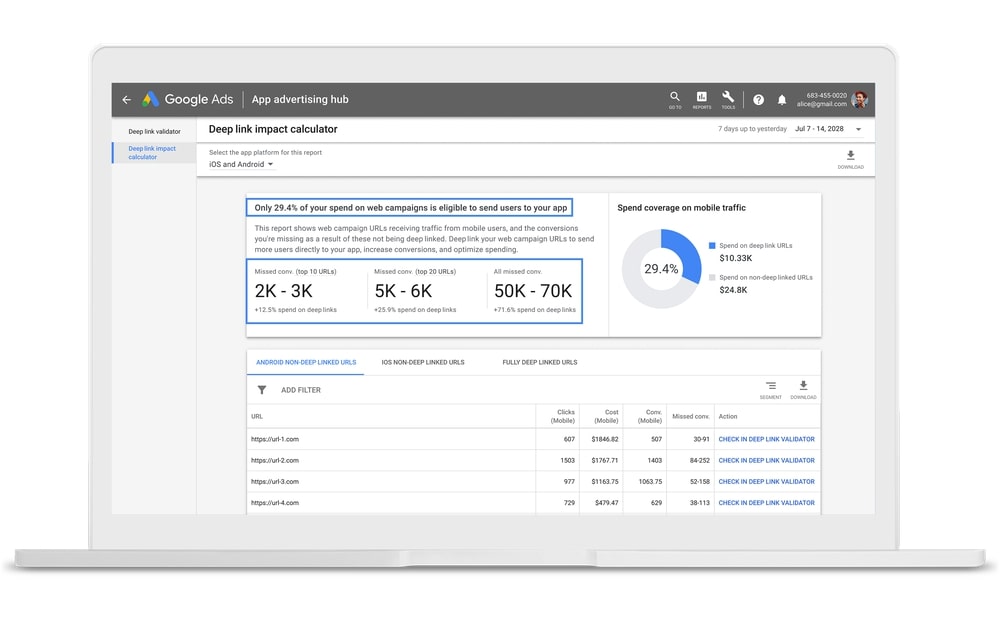Image resolution: width=1000 pixels, height=621 pixels.
Task: Click Check in Deep Link Validator for url-1
Action: tap(766, 439)
